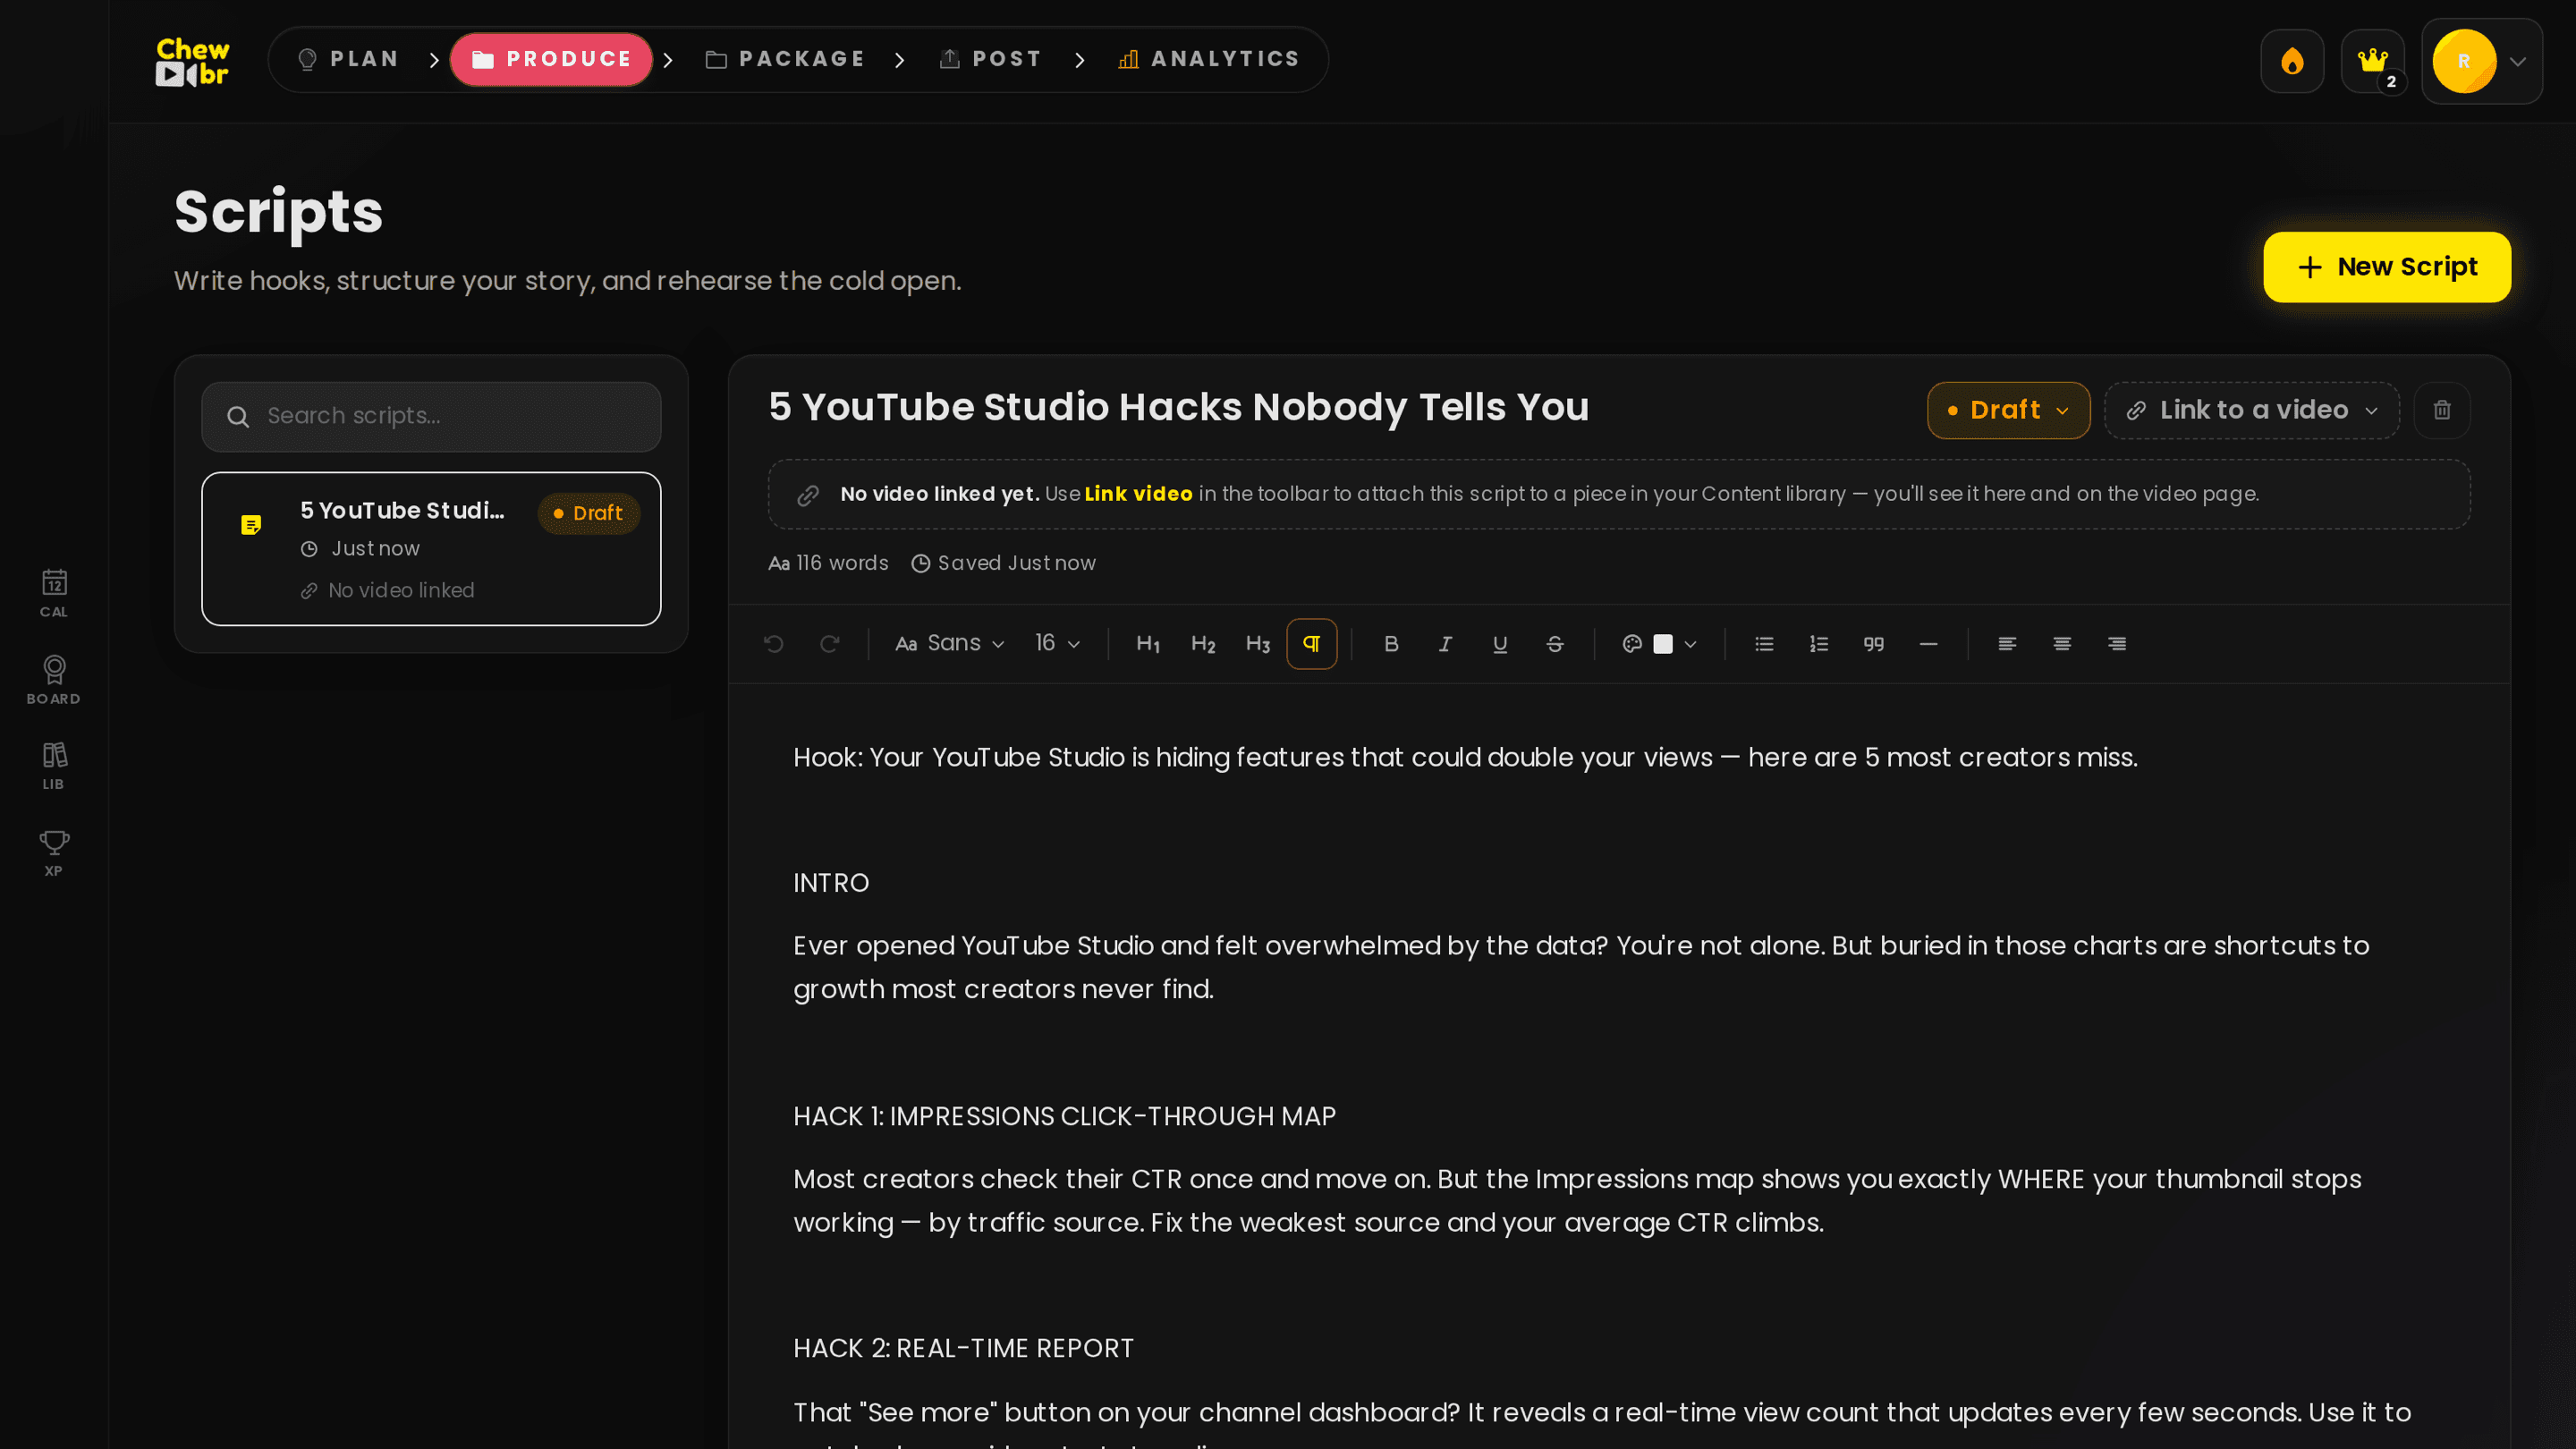This screenshot has height=1449, width=2576.
Task: Click the Draft badge on script card
Action: (589, 513)
